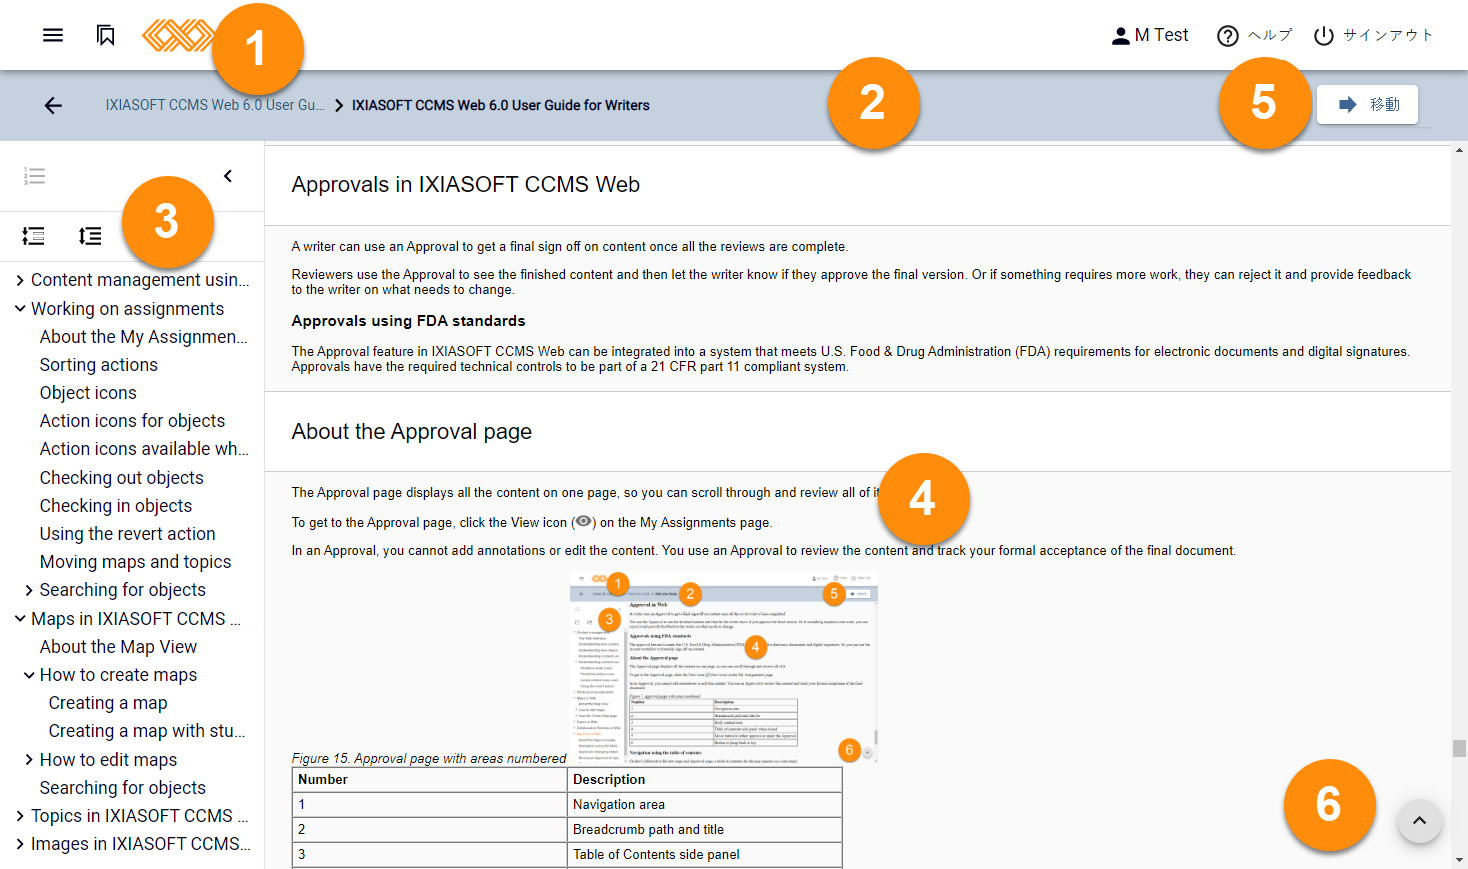Image resolution: width=1468 pixels, height=869 pixels.
Task: Click the collapse all TOC items icon
Action: click(x=34, y=236)
